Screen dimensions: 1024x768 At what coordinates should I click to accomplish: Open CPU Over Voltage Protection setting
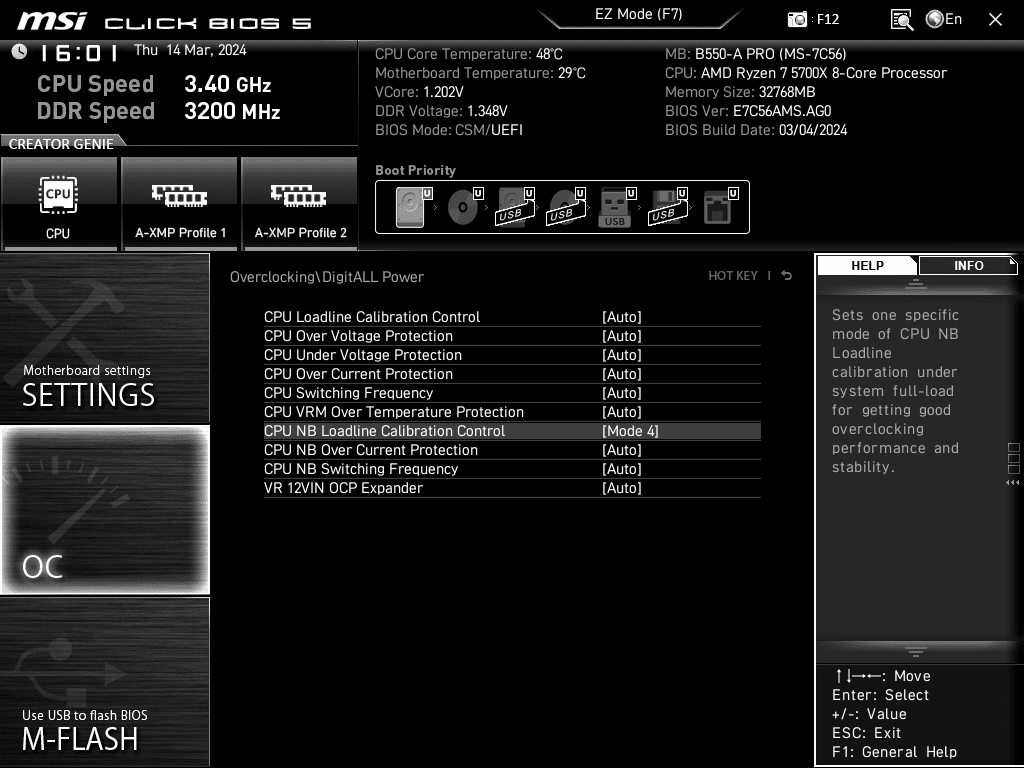point(512,336)
